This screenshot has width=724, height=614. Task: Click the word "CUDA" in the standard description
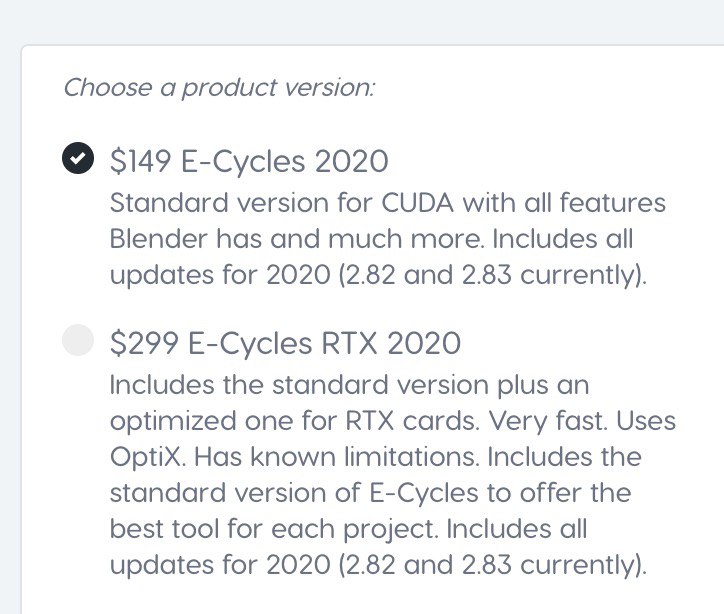pos(417,203)
